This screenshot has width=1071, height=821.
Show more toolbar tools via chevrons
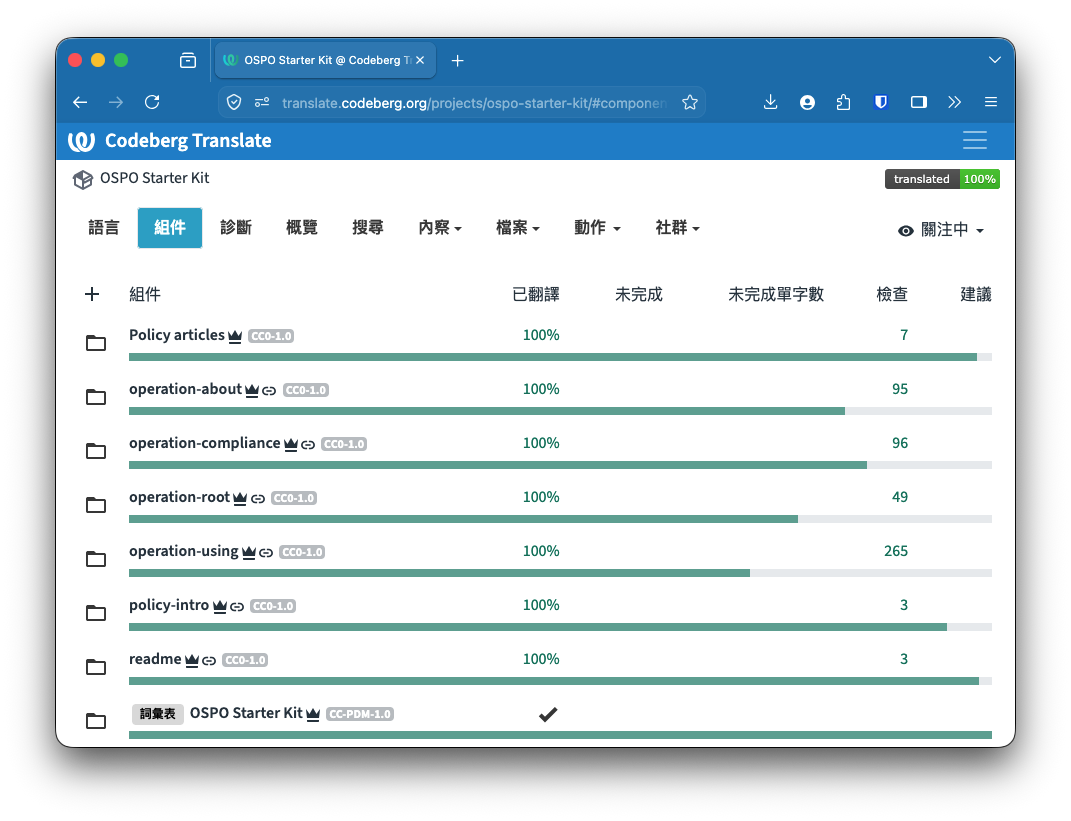(x=955, y=102)
